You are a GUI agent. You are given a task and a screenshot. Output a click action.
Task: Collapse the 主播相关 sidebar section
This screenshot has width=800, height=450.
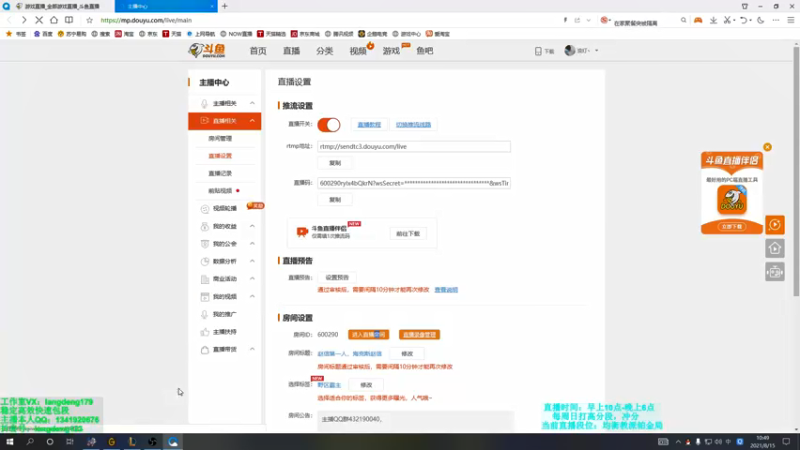(x=252, y=103)
